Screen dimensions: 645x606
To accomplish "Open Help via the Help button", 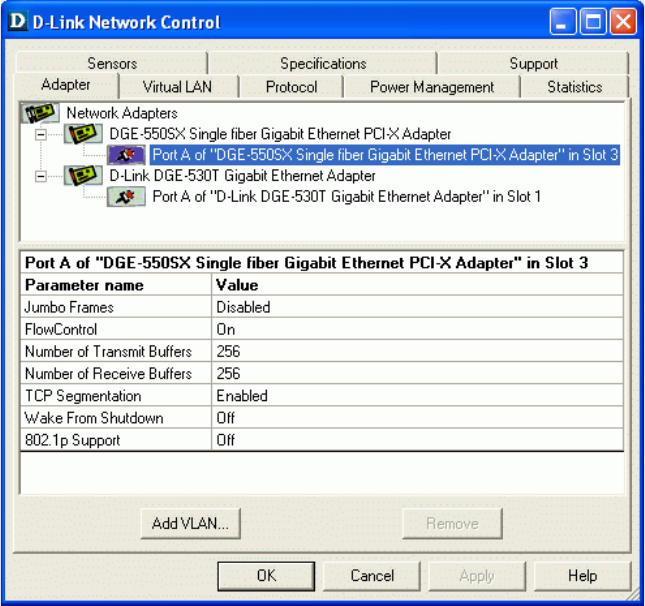I will (x=582, y=576).
